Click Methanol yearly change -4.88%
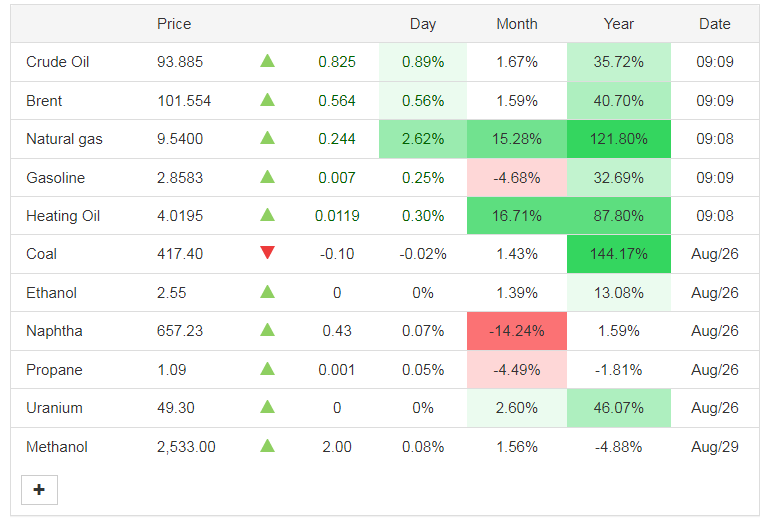The height and width of the screenshot is (523, 765). pos(619,447)
